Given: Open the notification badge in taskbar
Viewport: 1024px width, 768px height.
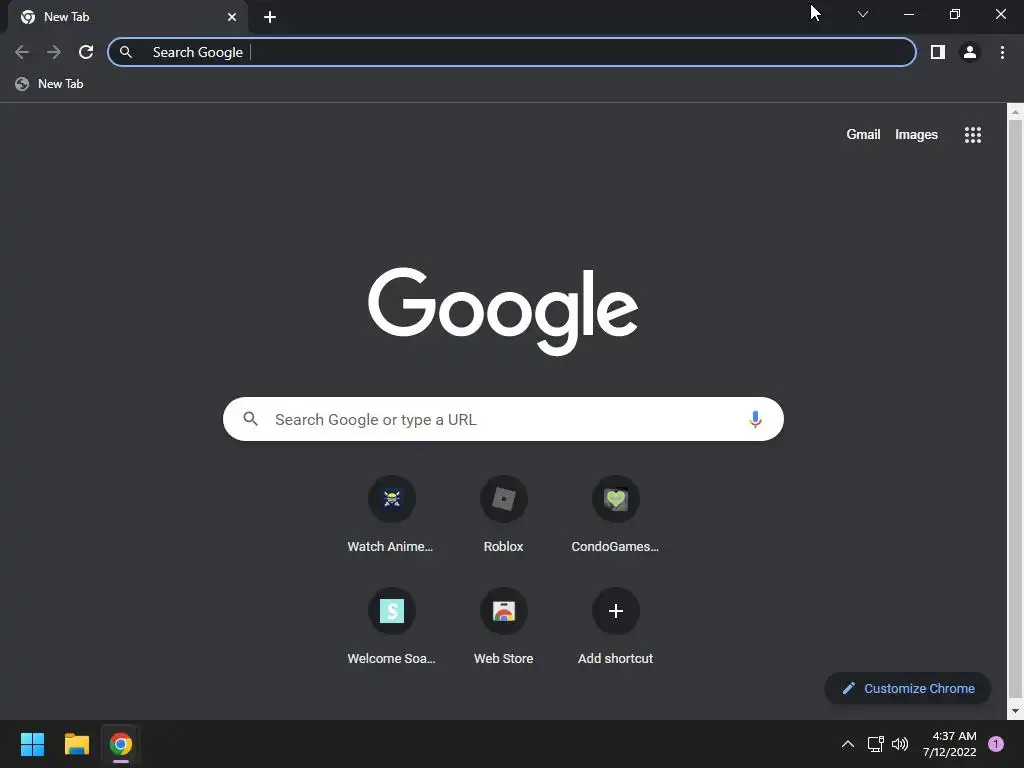Looking at the screenshot, I should coord(996,744).
